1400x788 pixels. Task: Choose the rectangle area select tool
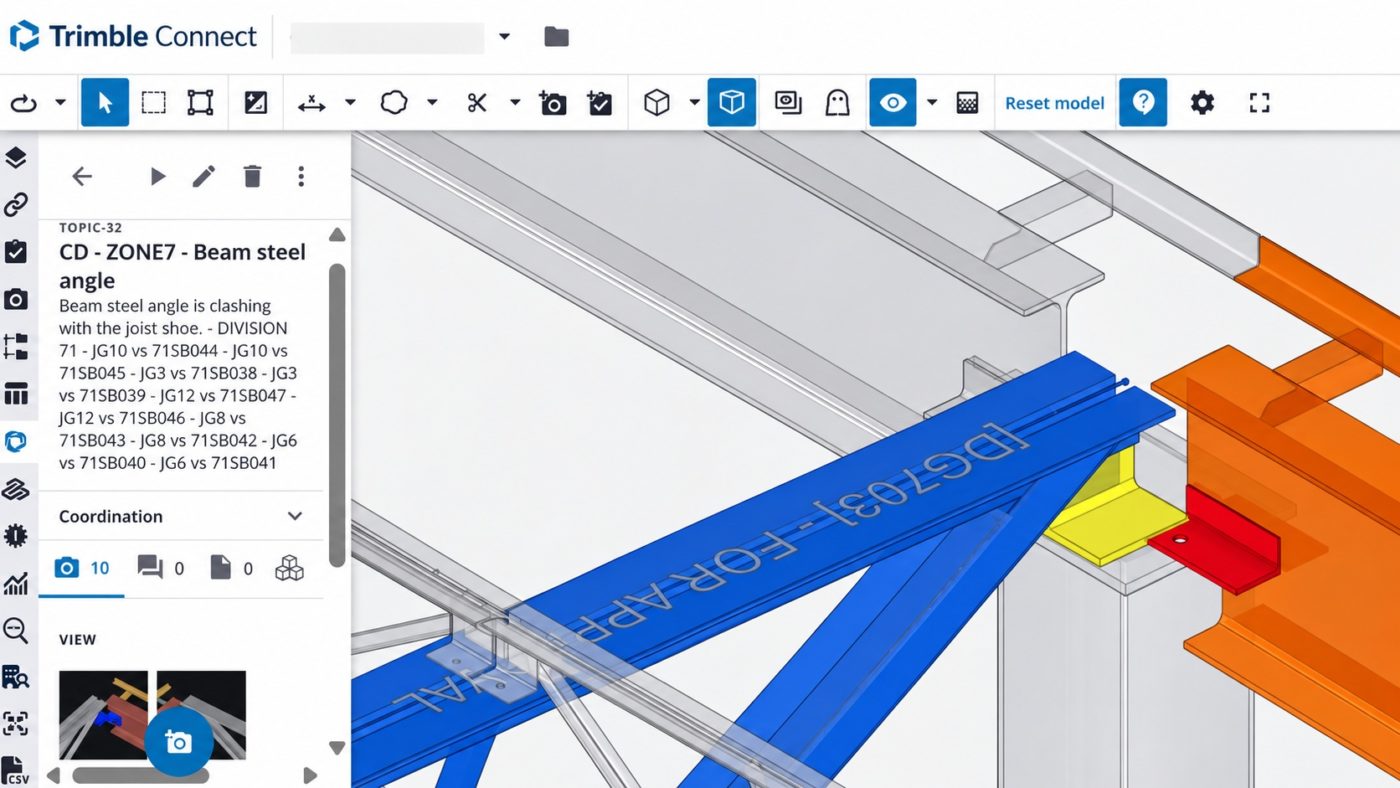point(153,102)
